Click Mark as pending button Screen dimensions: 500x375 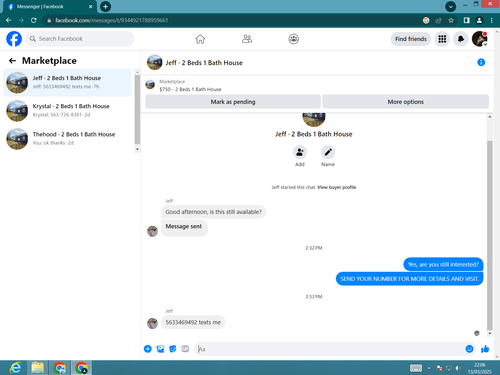coord(233,102)
